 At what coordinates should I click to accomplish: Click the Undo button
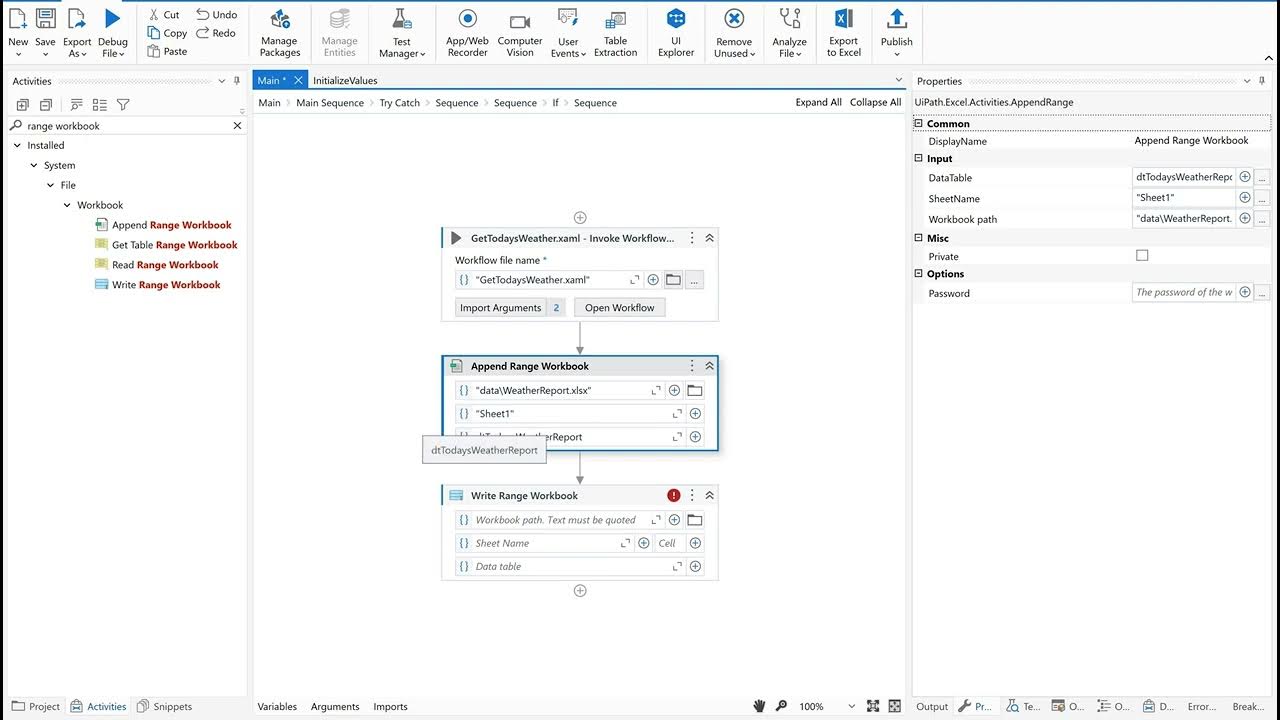pos(217,15)
